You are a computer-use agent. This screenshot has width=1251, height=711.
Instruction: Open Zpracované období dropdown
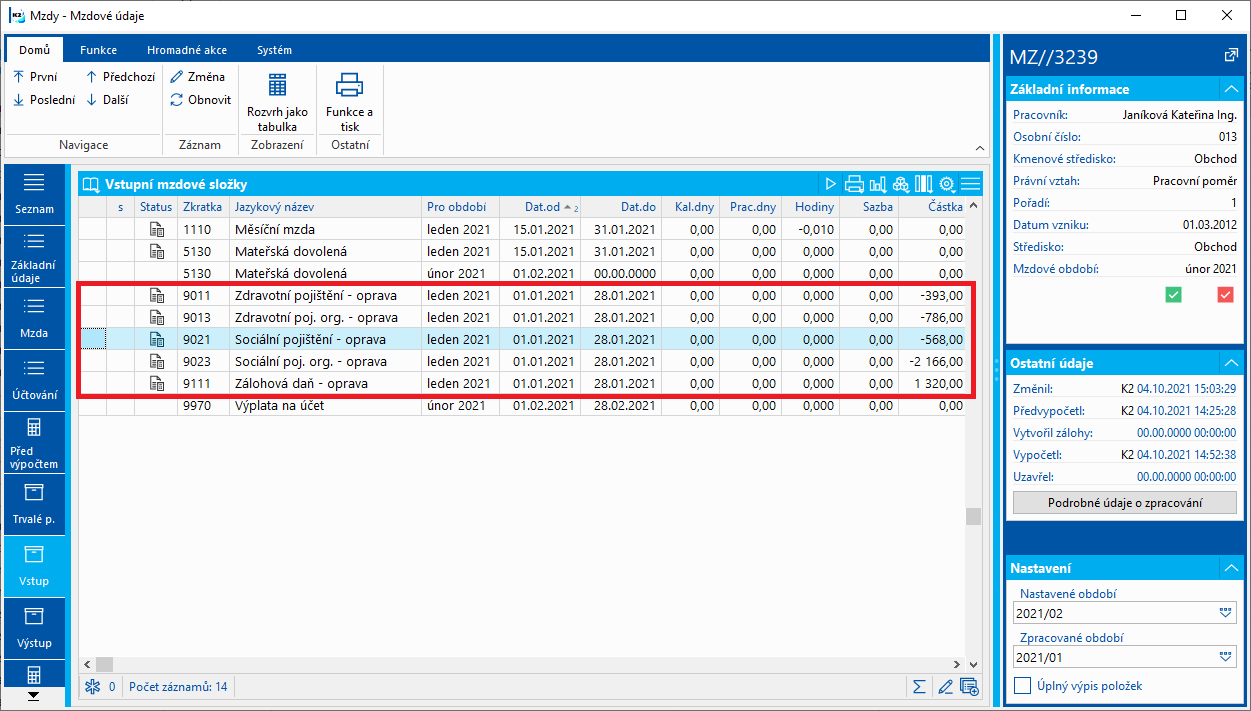(x=1226, y=657)
